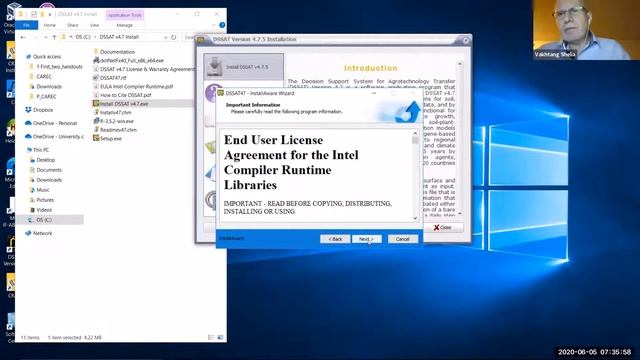
Task: Switch to the Share ribbon tab
Action: point(73,25)
